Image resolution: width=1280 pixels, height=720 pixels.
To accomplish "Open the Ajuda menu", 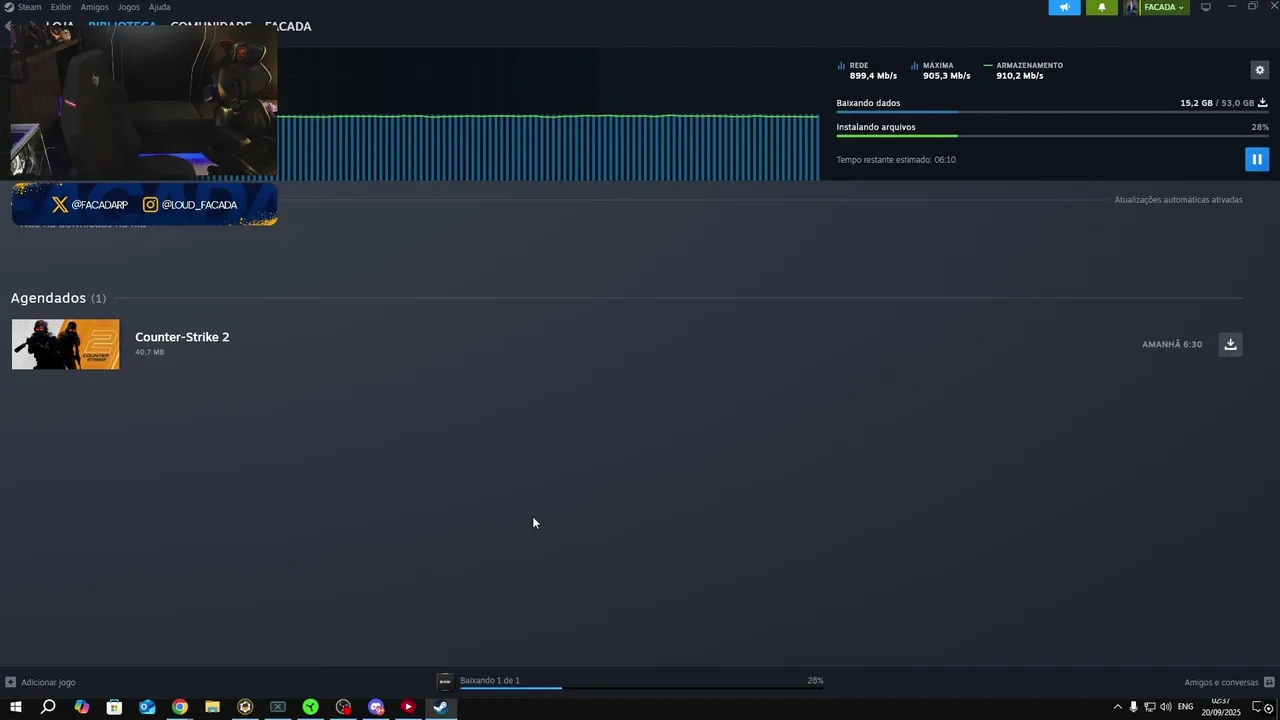I will [x=159, y=7].
